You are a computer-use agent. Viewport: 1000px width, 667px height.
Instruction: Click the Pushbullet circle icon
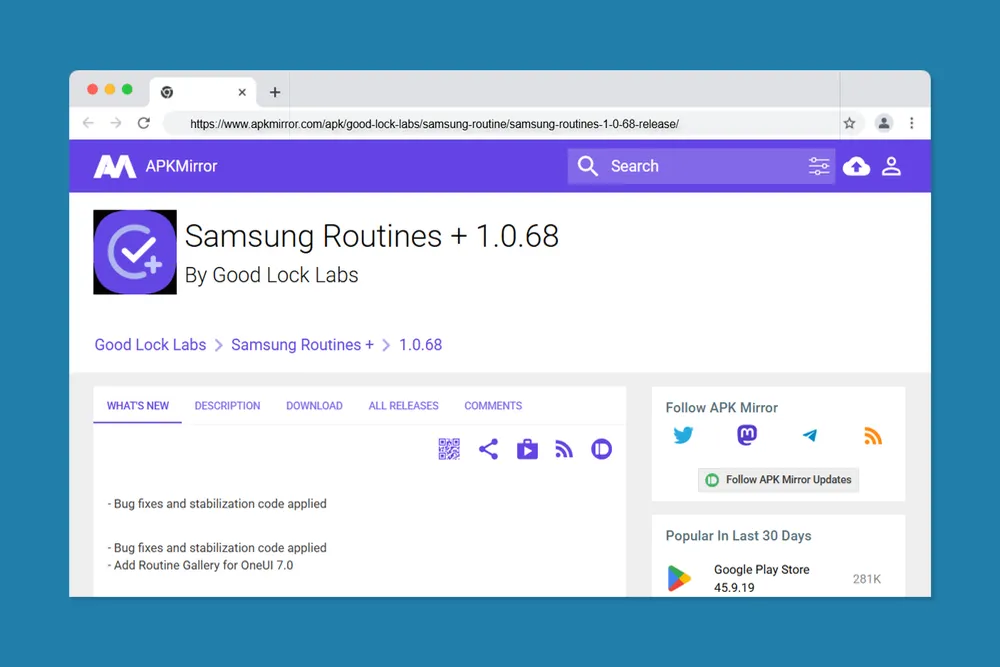pyautogui.click(x=601, y=449)
